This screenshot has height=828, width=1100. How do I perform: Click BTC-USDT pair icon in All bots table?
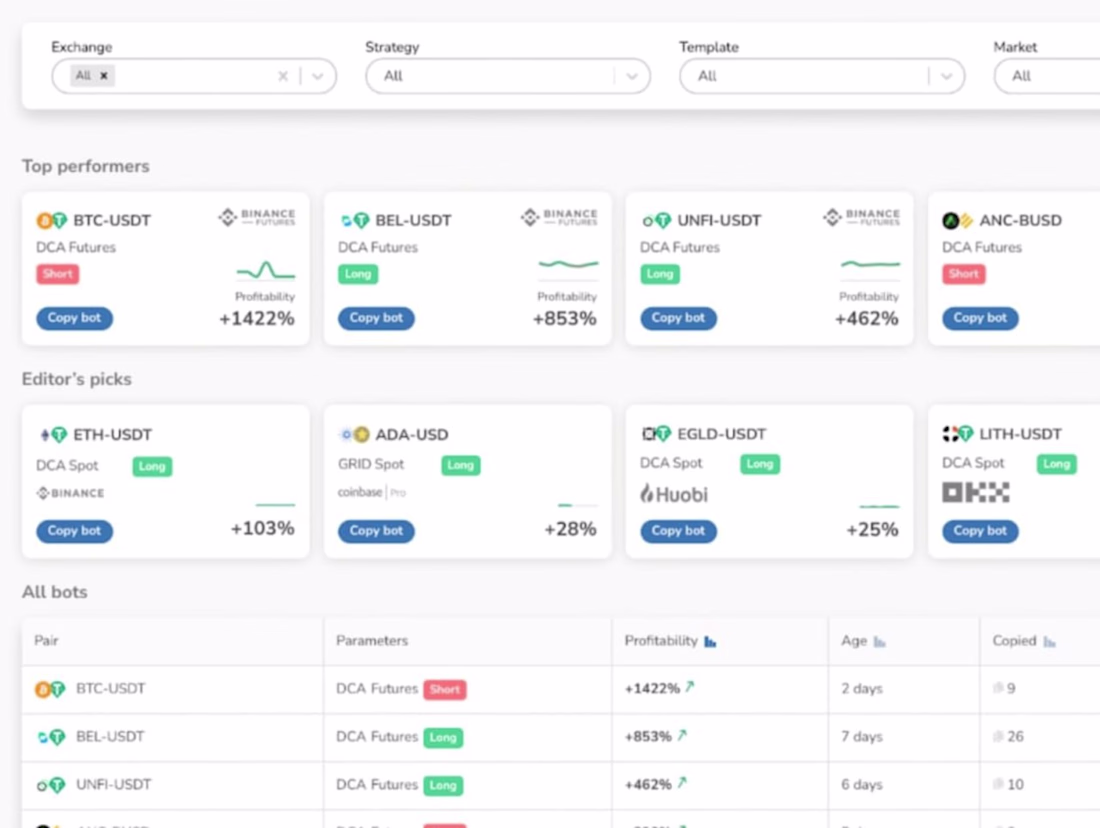[50, 689]
